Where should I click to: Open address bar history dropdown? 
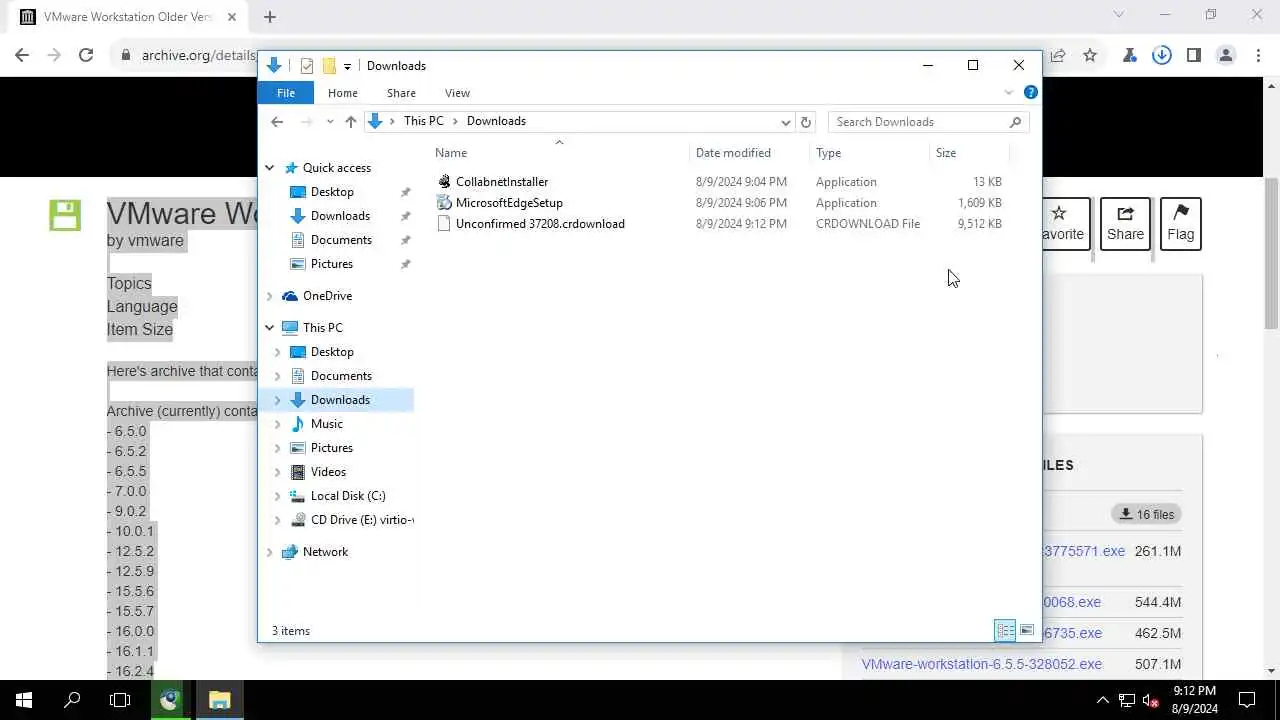pyautogui.click(x=786, y=122)
